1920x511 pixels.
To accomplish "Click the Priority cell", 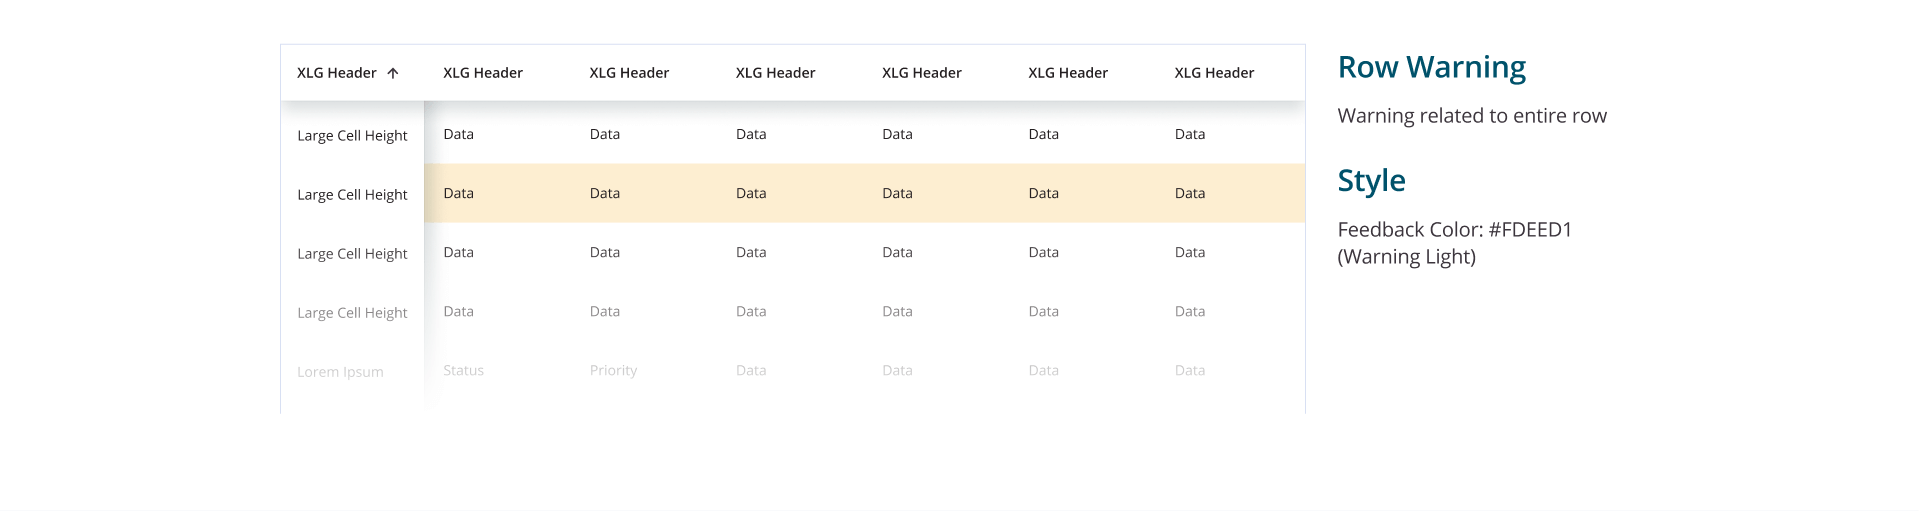I will 613,370.
